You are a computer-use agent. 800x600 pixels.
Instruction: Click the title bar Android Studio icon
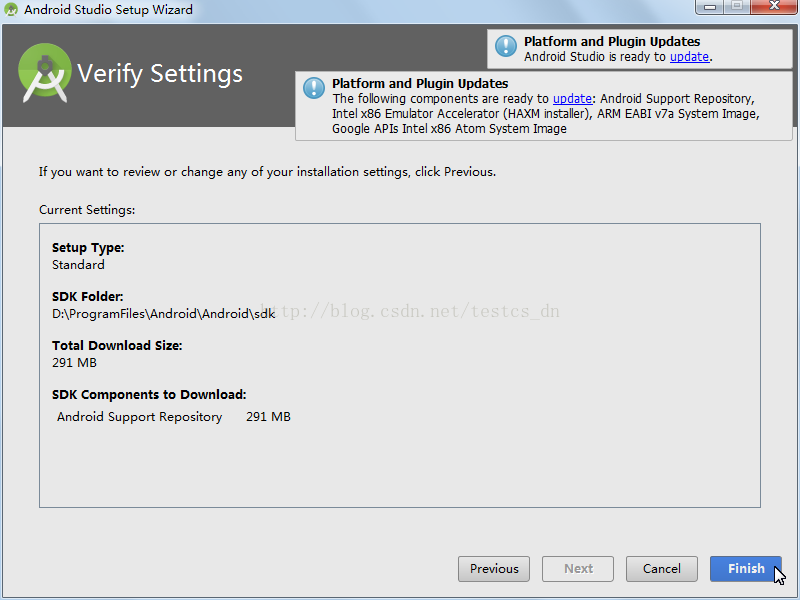[x=11, y=9]
